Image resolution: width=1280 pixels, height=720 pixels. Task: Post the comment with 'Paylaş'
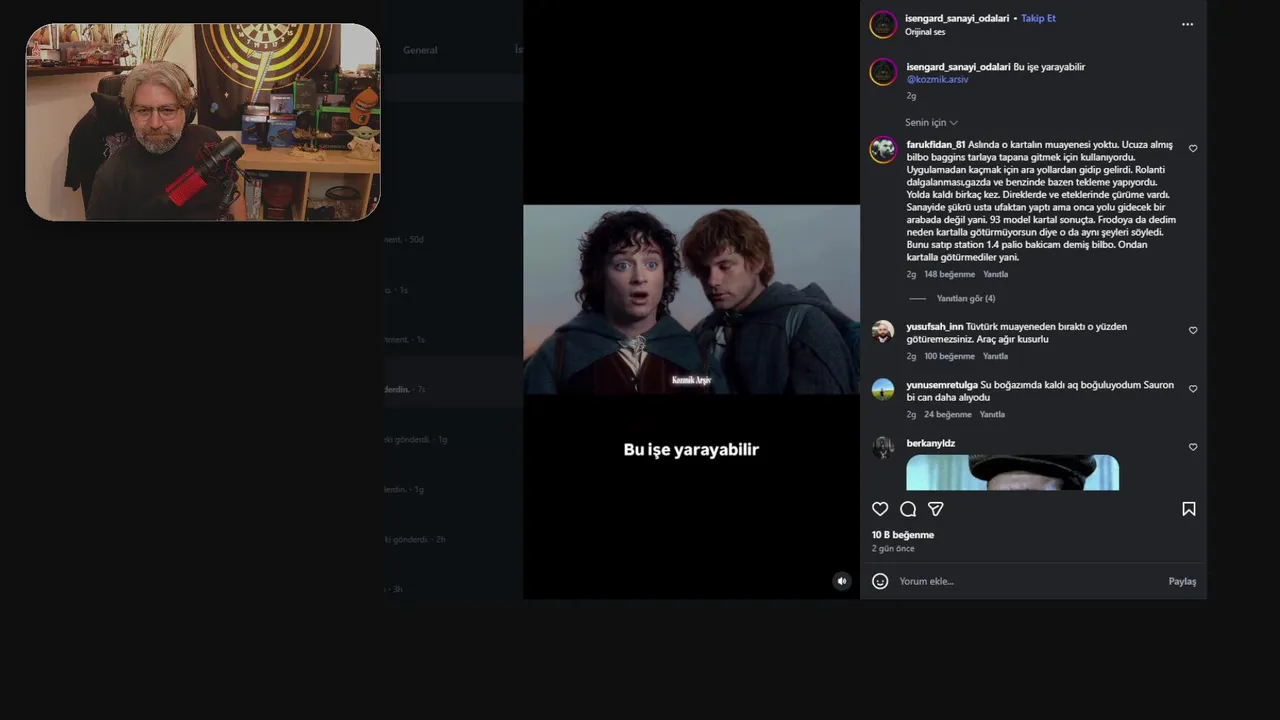pyautogui.click(x=1182, y=581)
